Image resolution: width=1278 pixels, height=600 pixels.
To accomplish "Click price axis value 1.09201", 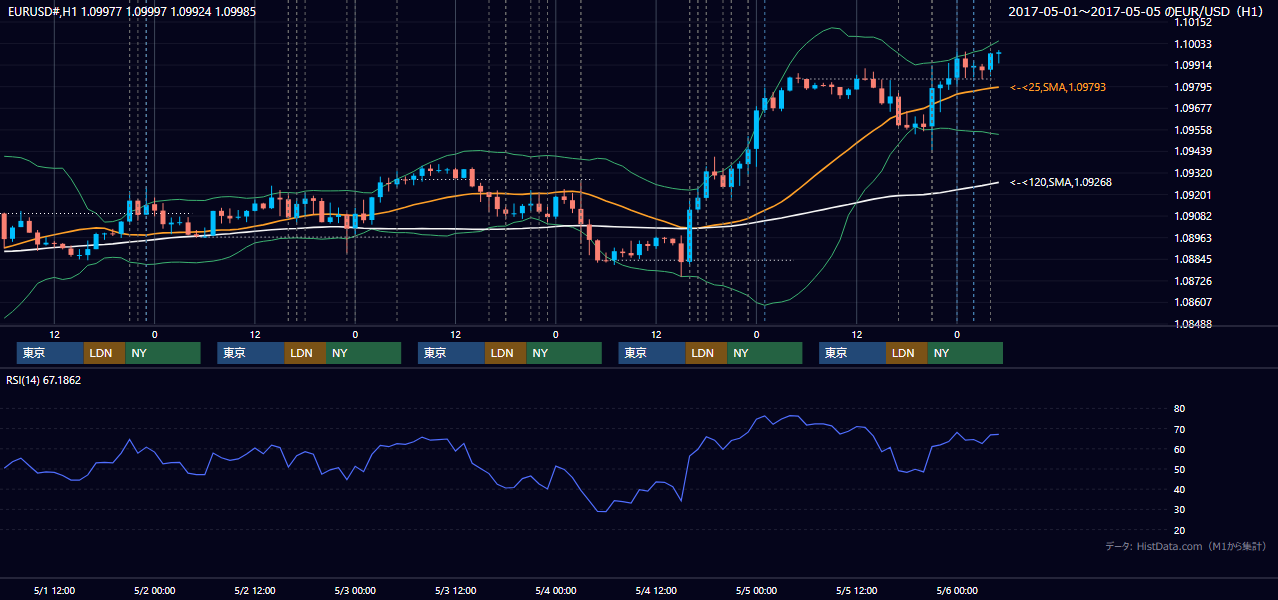I will pos(1192,195).
